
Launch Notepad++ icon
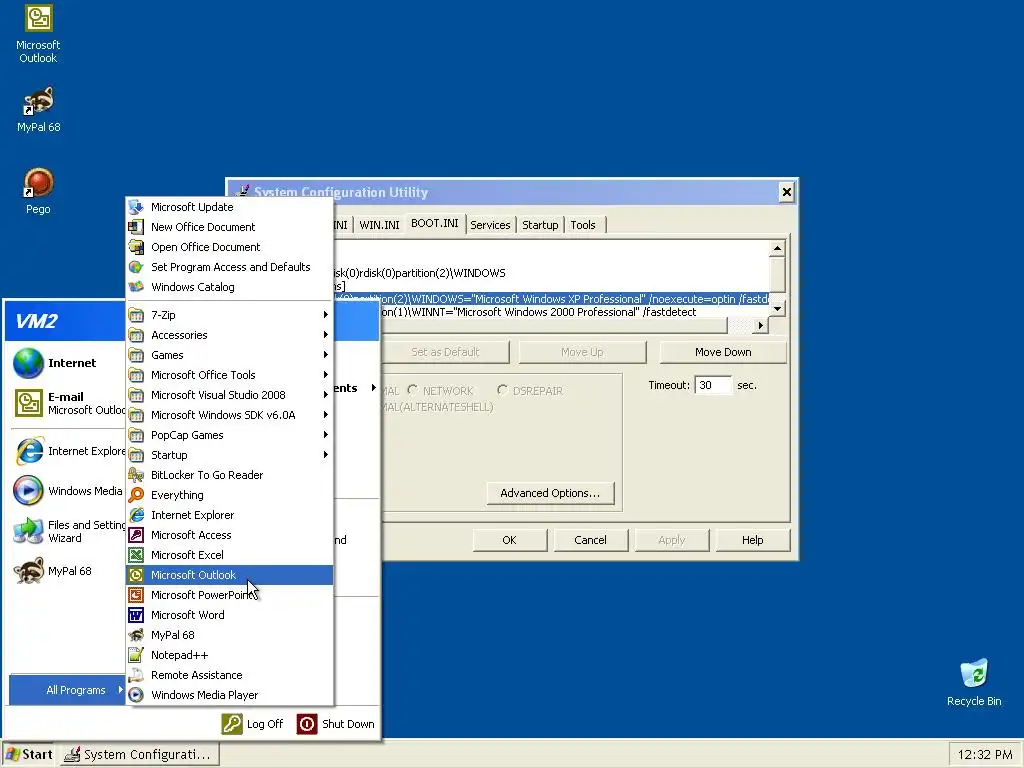pyautogui.click(x=136, y=655)
